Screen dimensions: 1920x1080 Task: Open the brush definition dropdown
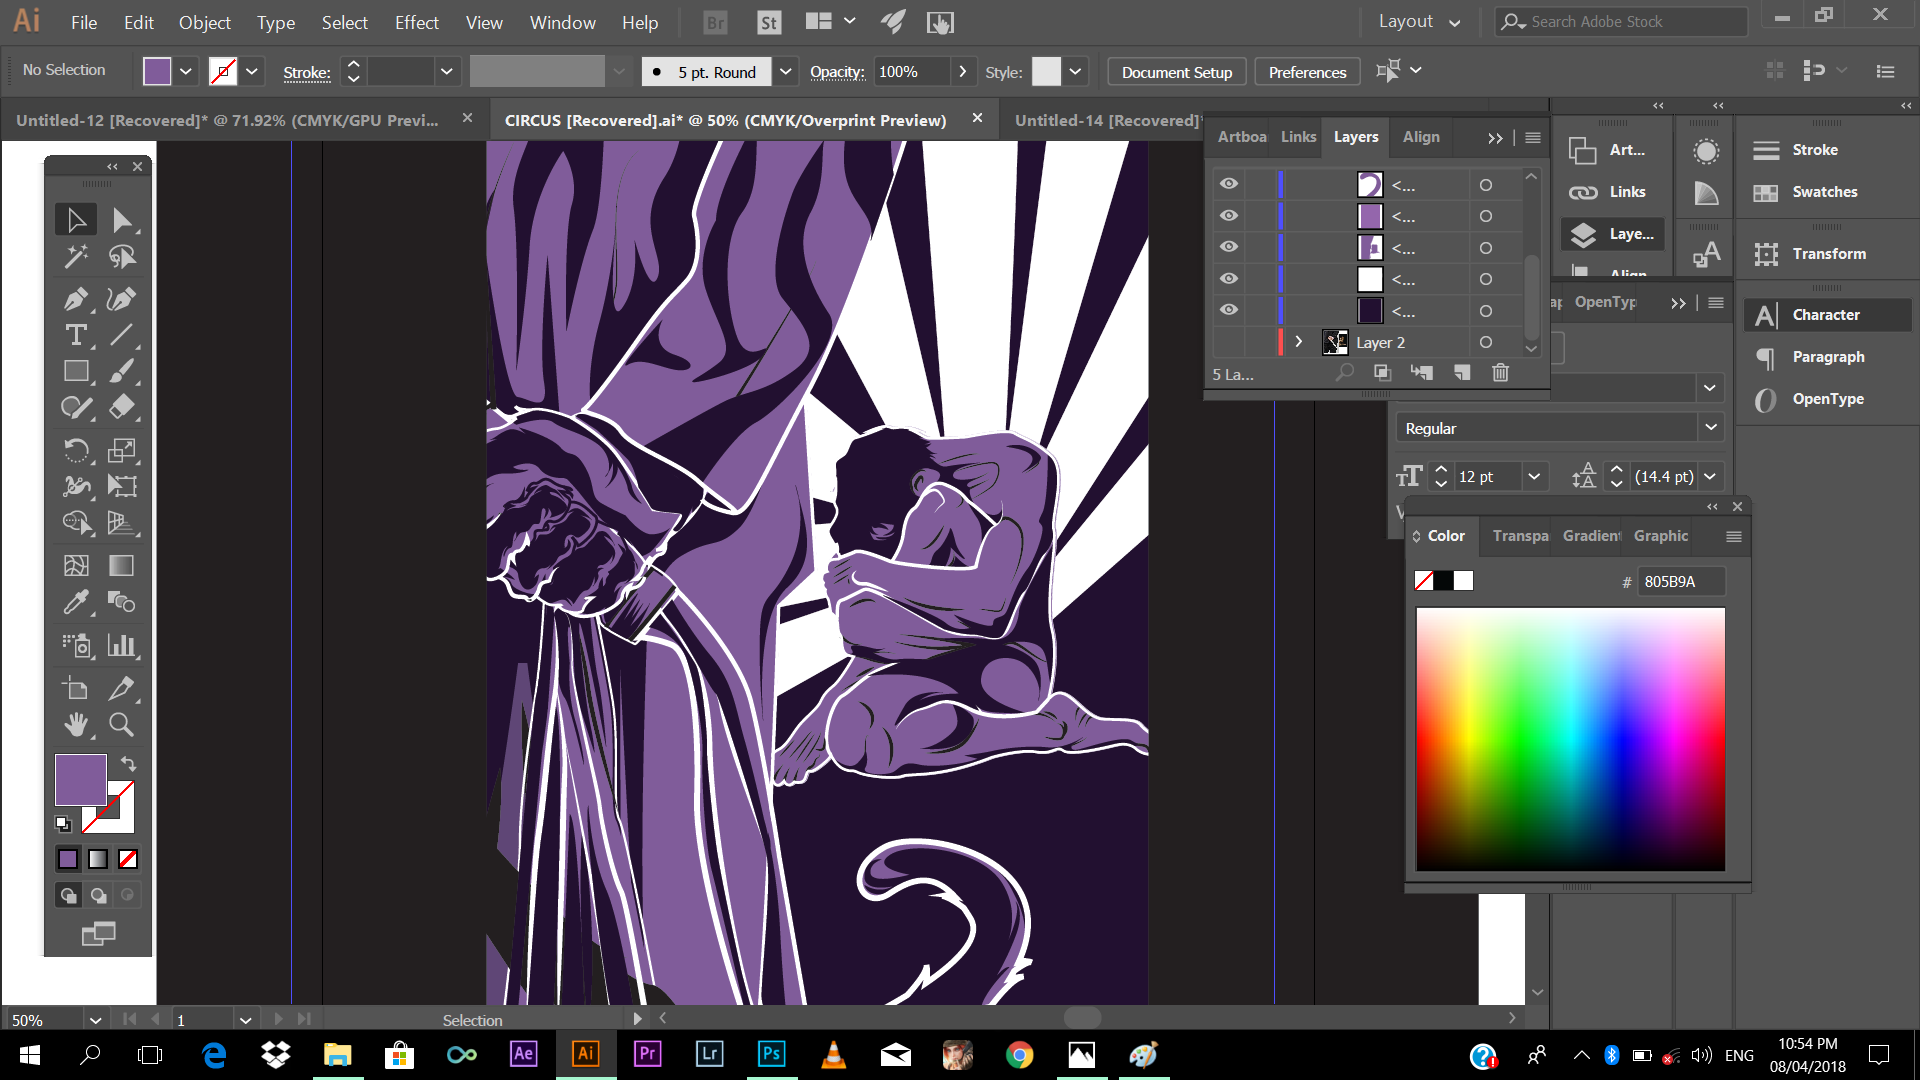(786, 72)
